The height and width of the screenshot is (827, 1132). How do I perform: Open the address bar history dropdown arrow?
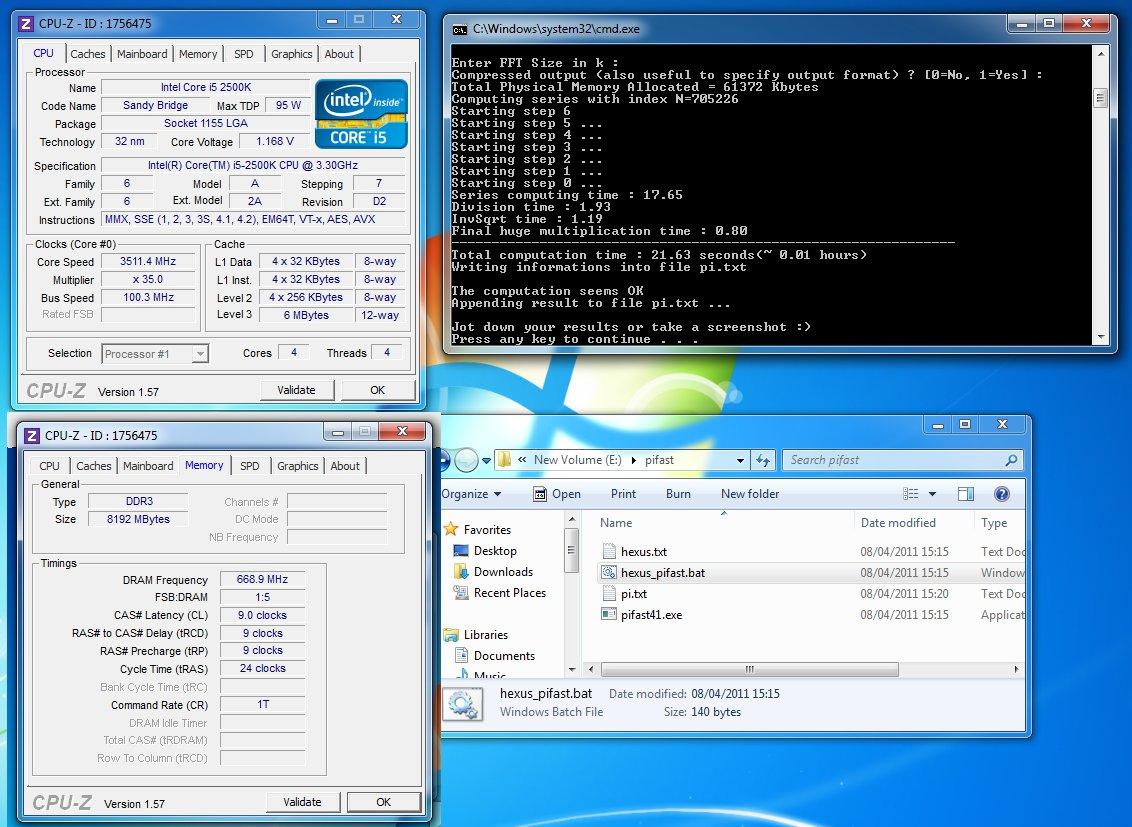coord(740,460)
